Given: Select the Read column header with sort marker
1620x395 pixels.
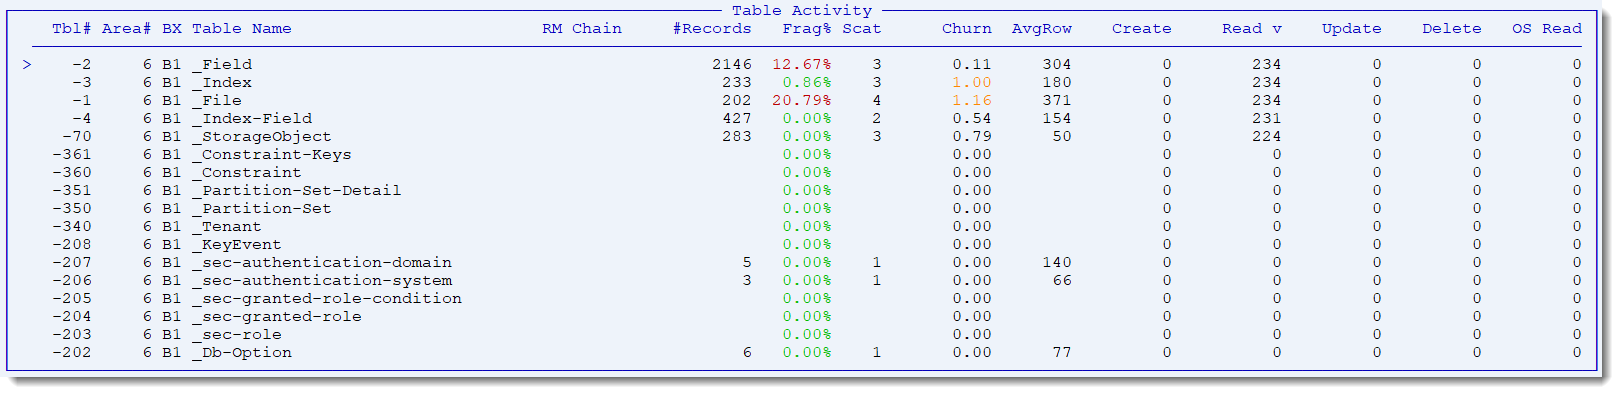Looking at the screenshot, I should point(1251,29).
